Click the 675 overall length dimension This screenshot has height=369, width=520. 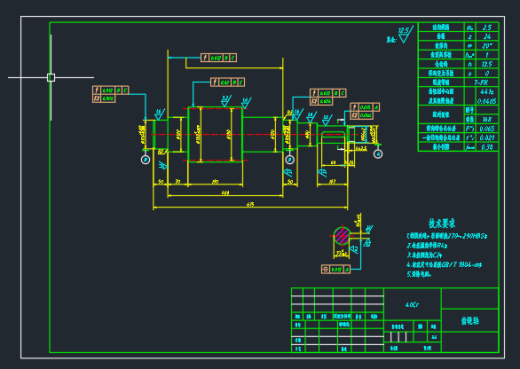click(250, 205)
